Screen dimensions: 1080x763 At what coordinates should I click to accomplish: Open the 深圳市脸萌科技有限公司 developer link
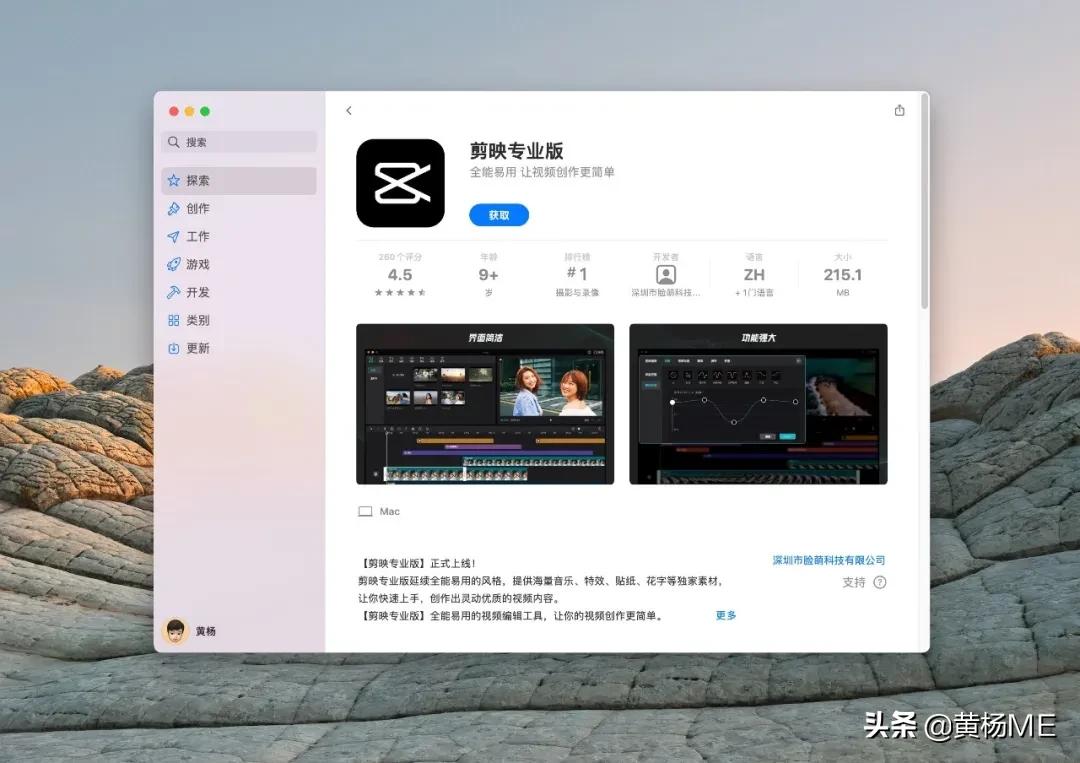click(829, 560)
